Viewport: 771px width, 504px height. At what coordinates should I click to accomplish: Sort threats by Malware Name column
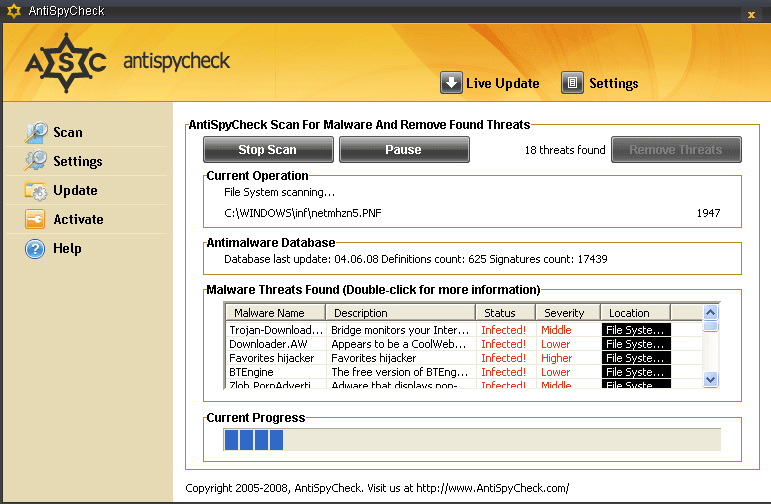pyautogui.click(x=275, y=313)
